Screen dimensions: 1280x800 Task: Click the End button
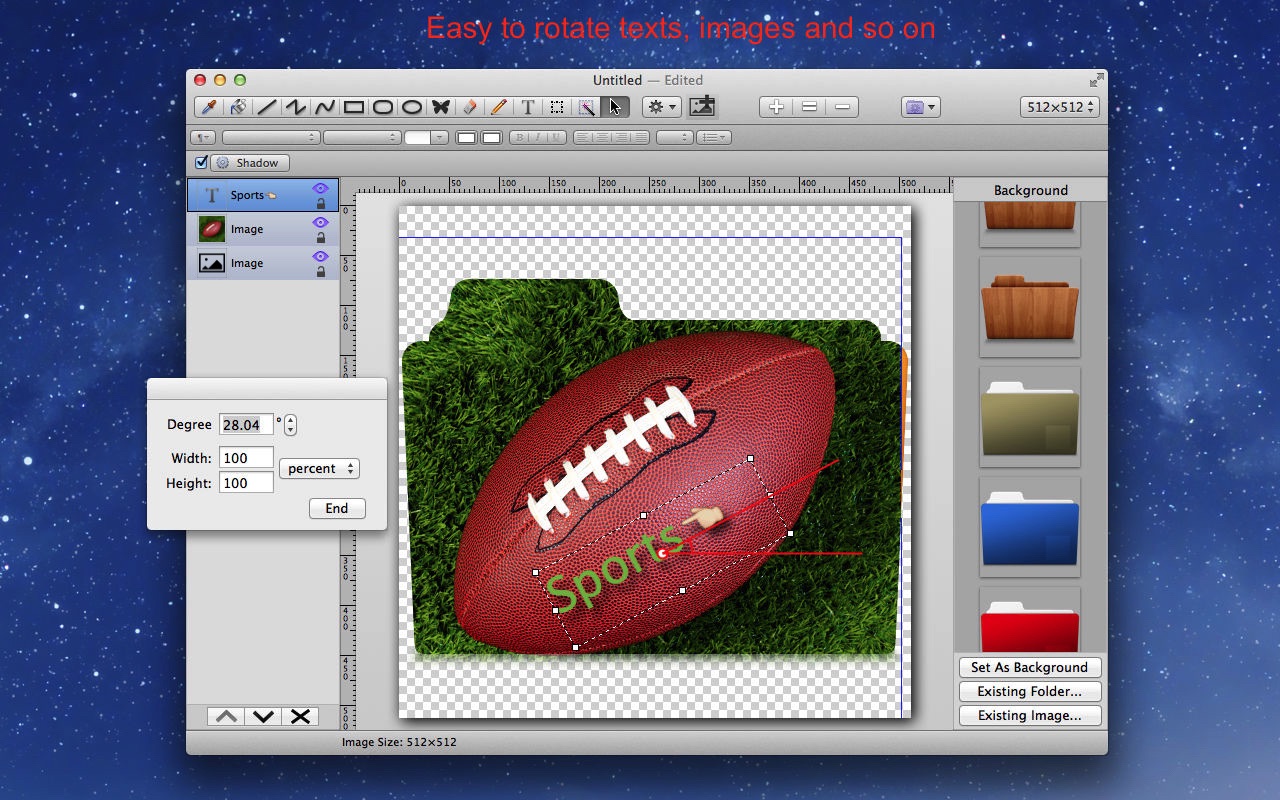(337, 508)
